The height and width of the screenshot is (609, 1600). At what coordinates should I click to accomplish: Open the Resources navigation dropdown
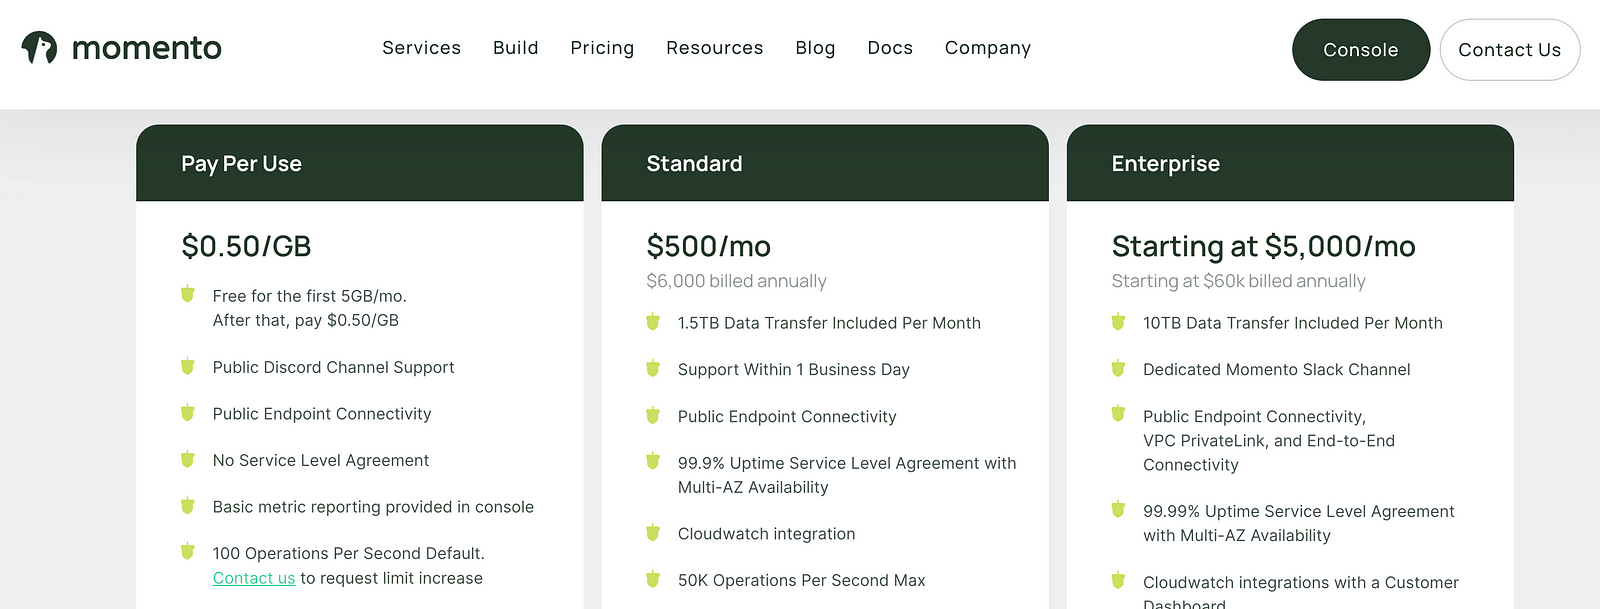(714, 48)
